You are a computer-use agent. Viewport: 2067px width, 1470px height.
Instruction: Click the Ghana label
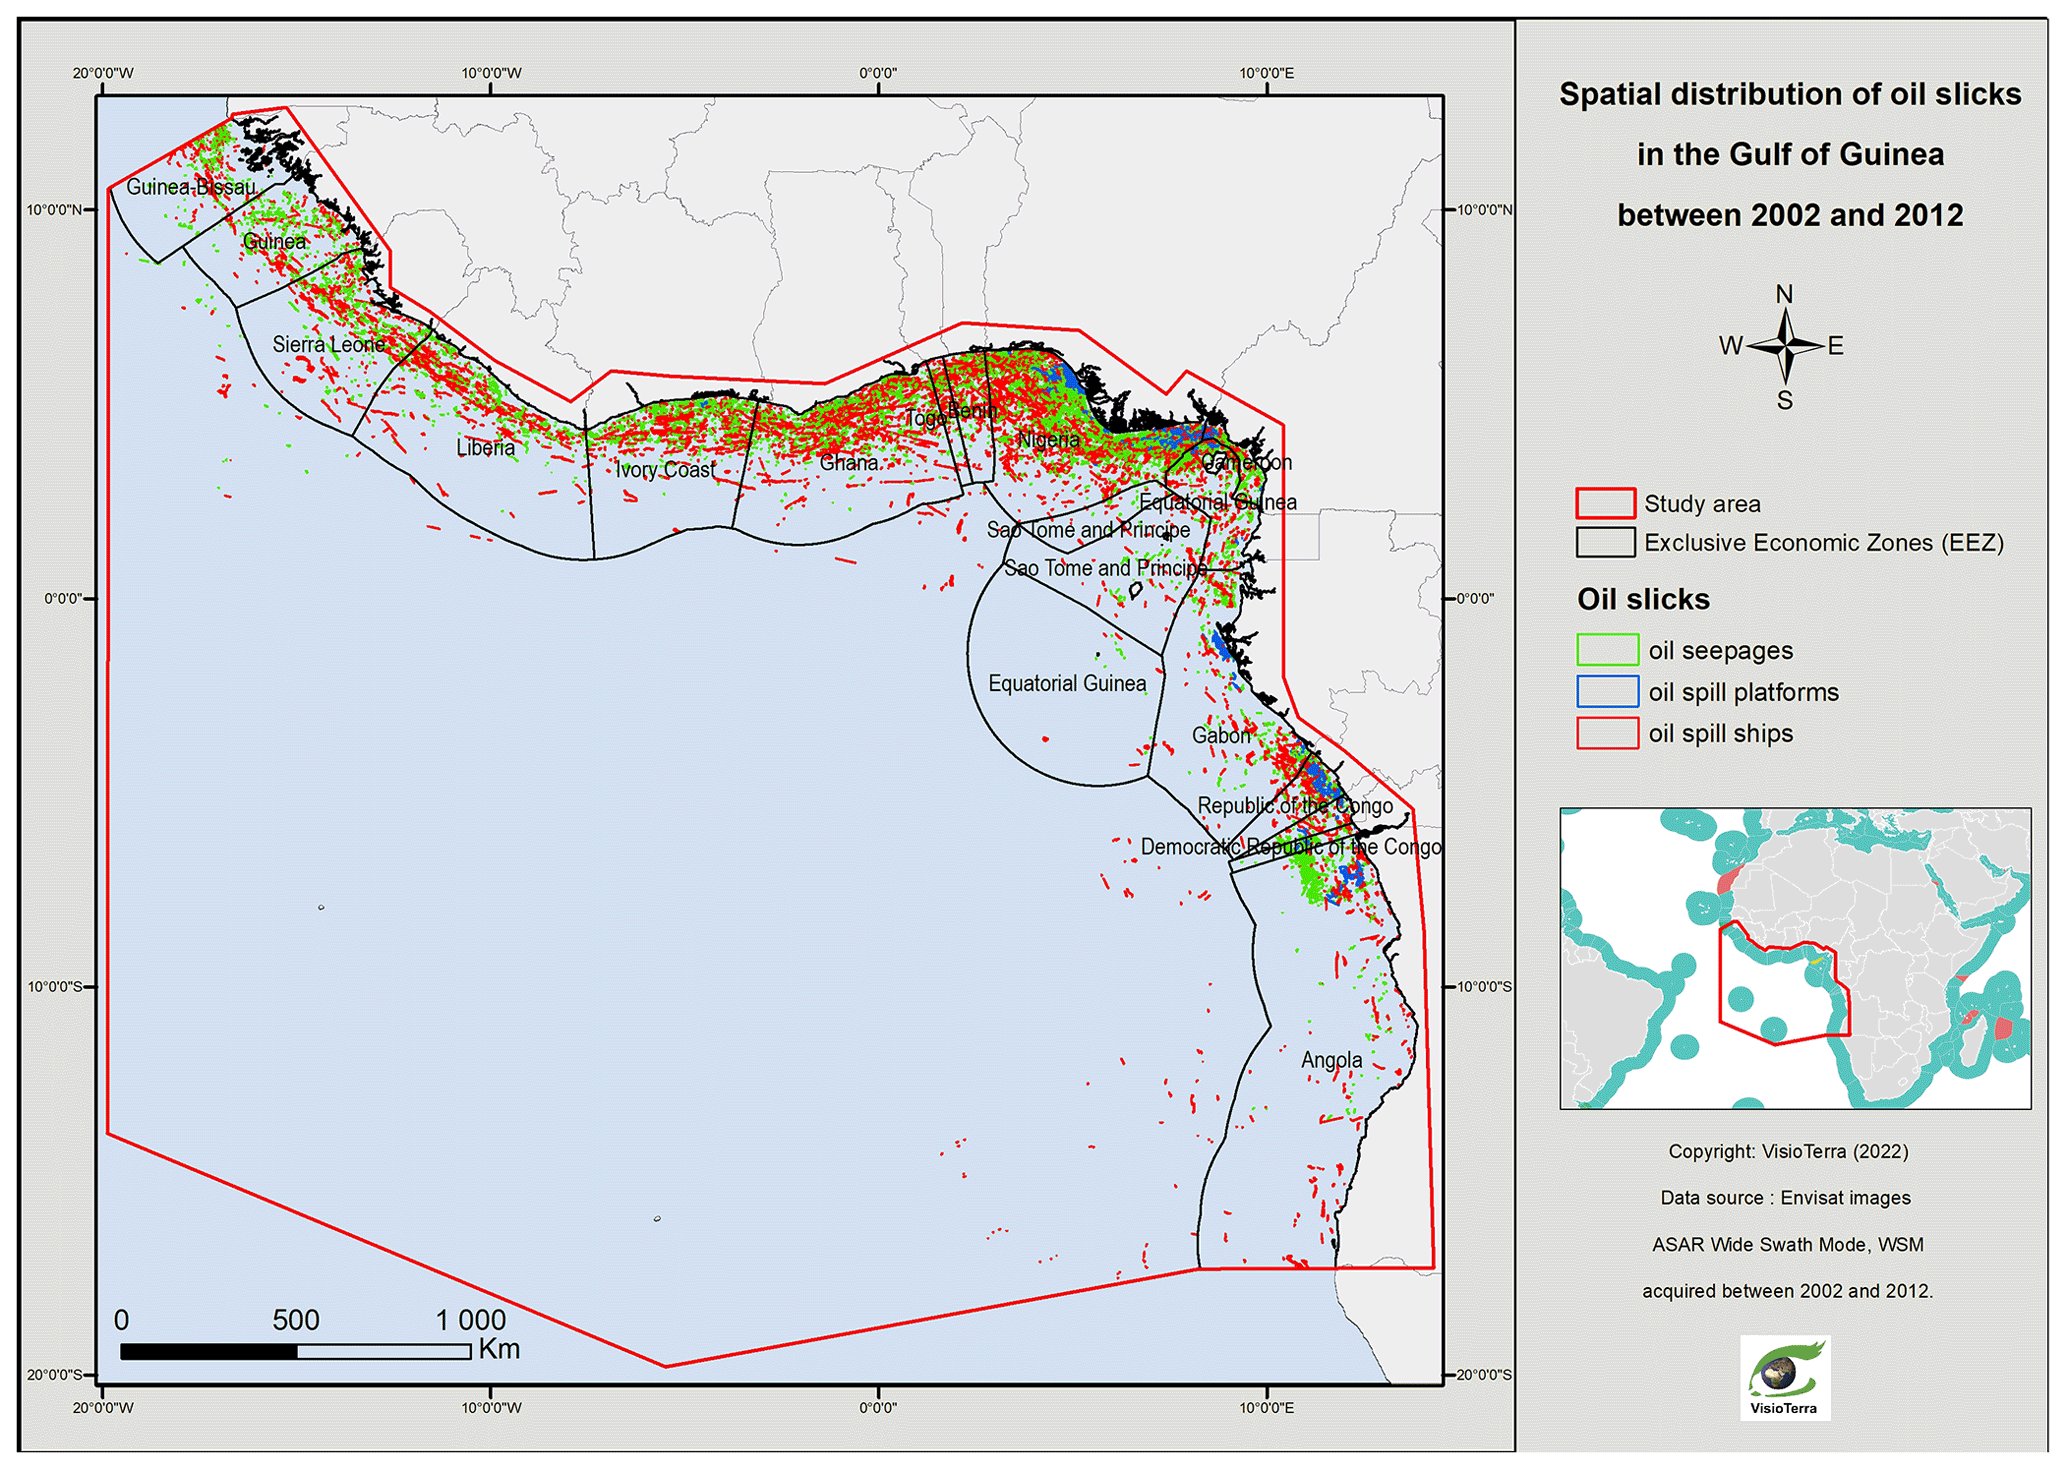tap(849, 463)
